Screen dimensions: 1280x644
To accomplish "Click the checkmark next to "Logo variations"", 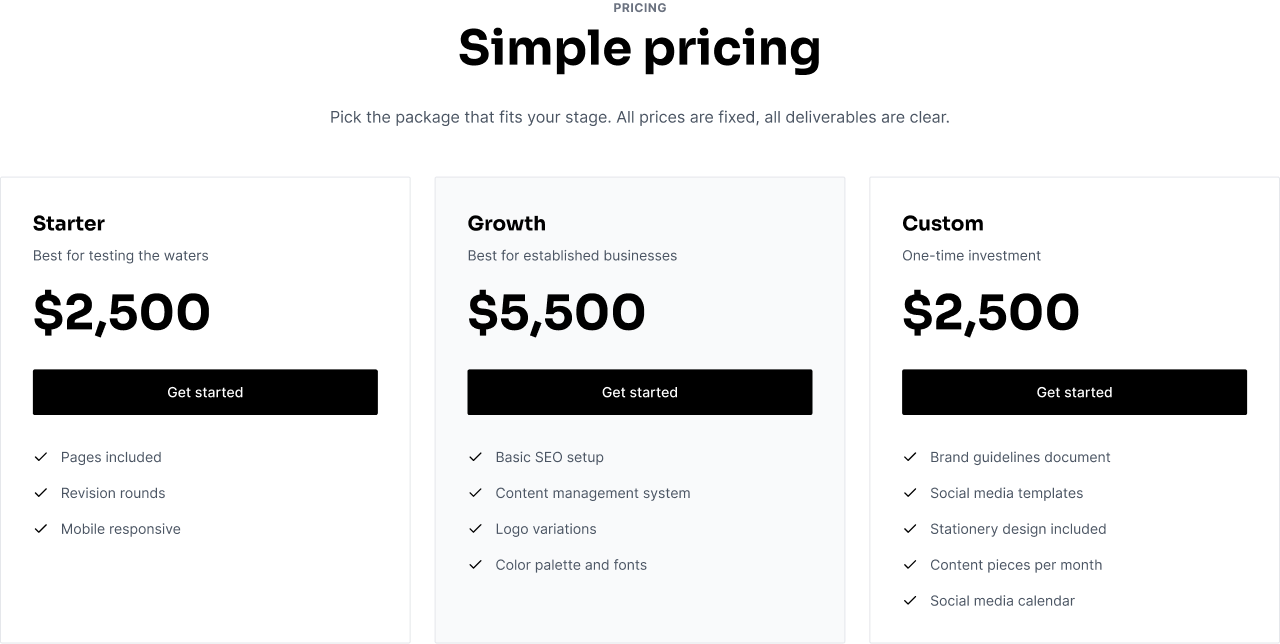I will click(476, 529).
